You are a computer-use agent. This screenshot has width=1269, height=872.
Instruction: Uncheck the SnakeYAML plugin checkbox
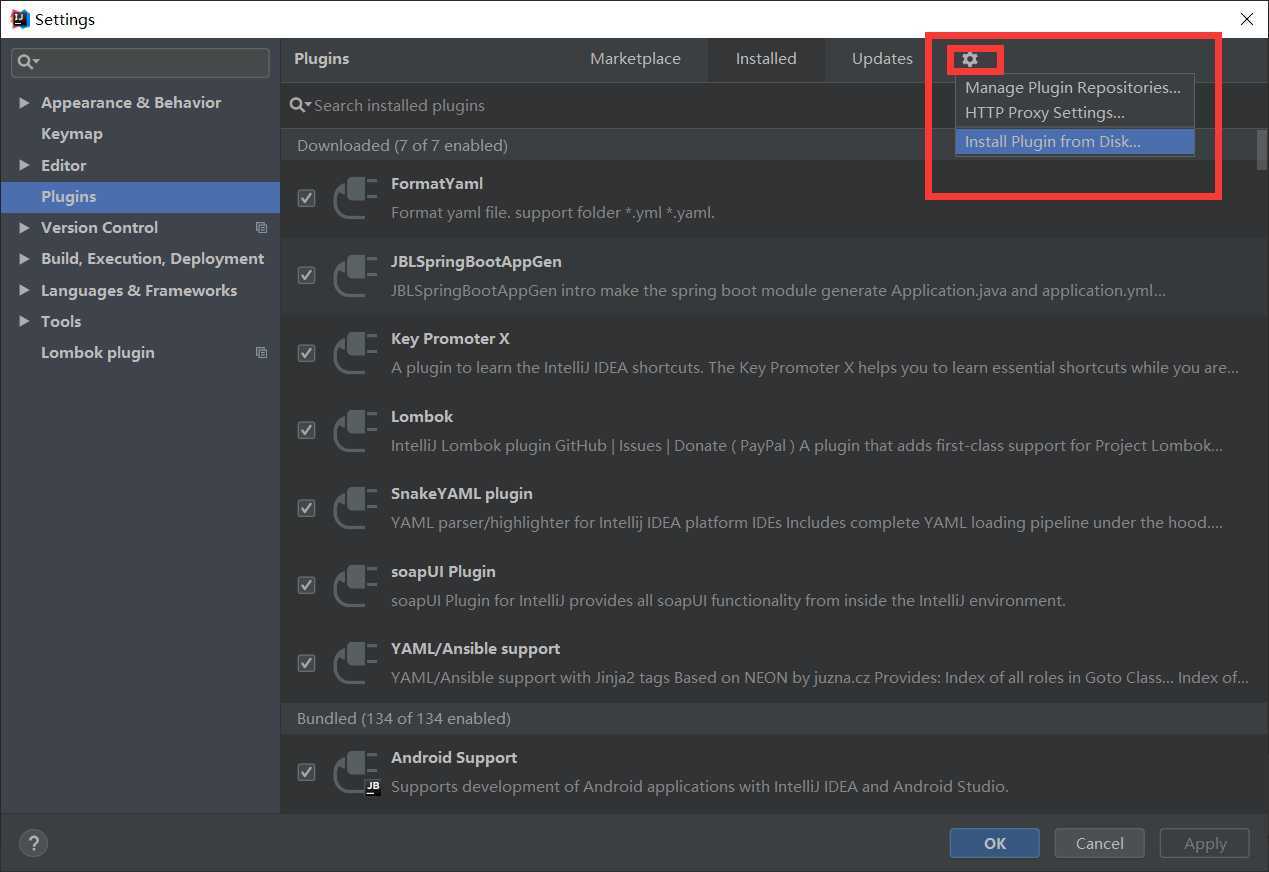pos(307,508)
